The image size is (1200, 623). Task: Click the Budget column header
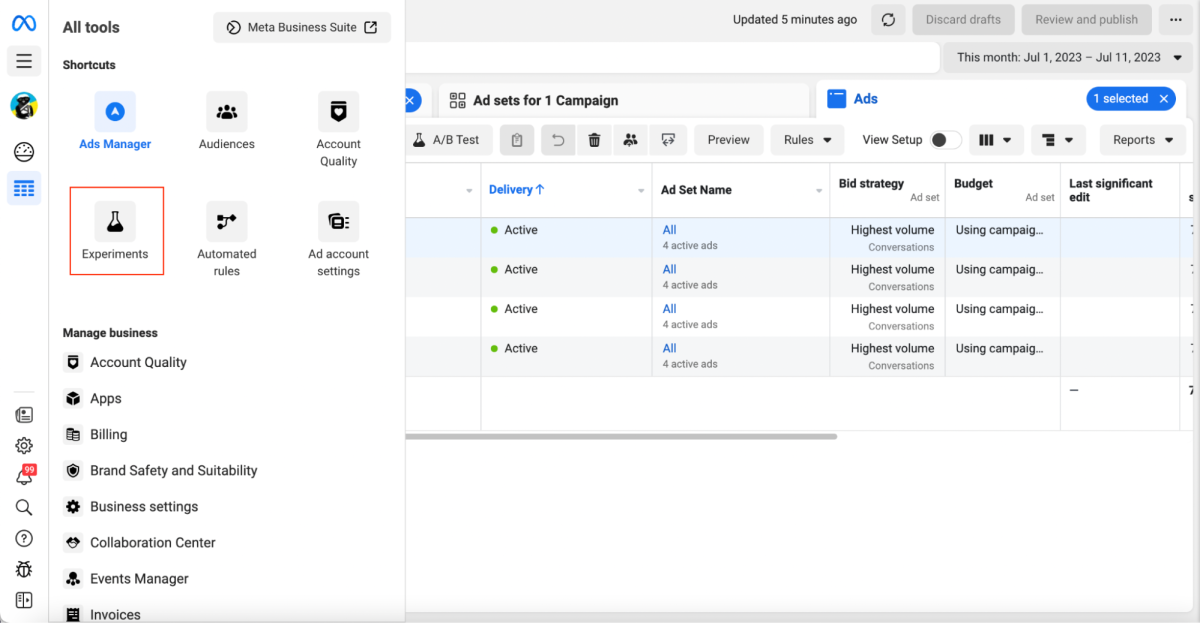click(973, 184)
